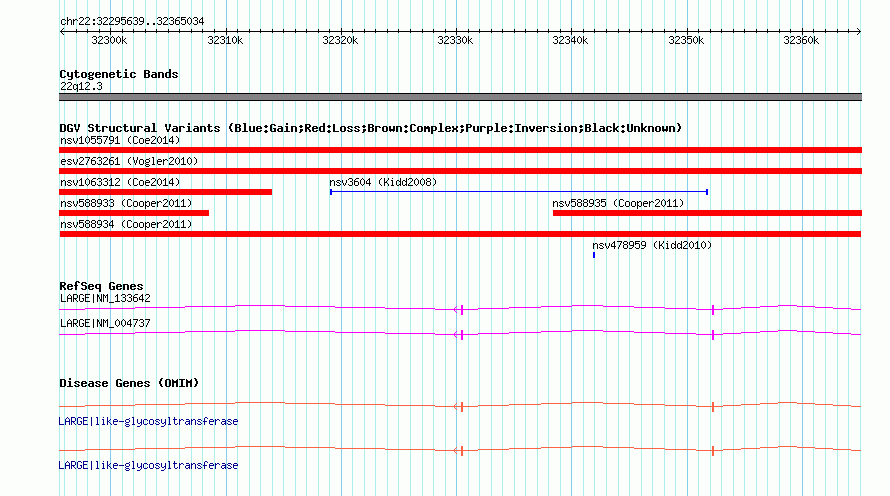Click the right arrow of the ruler
The image size is (890, 496).
859,32
